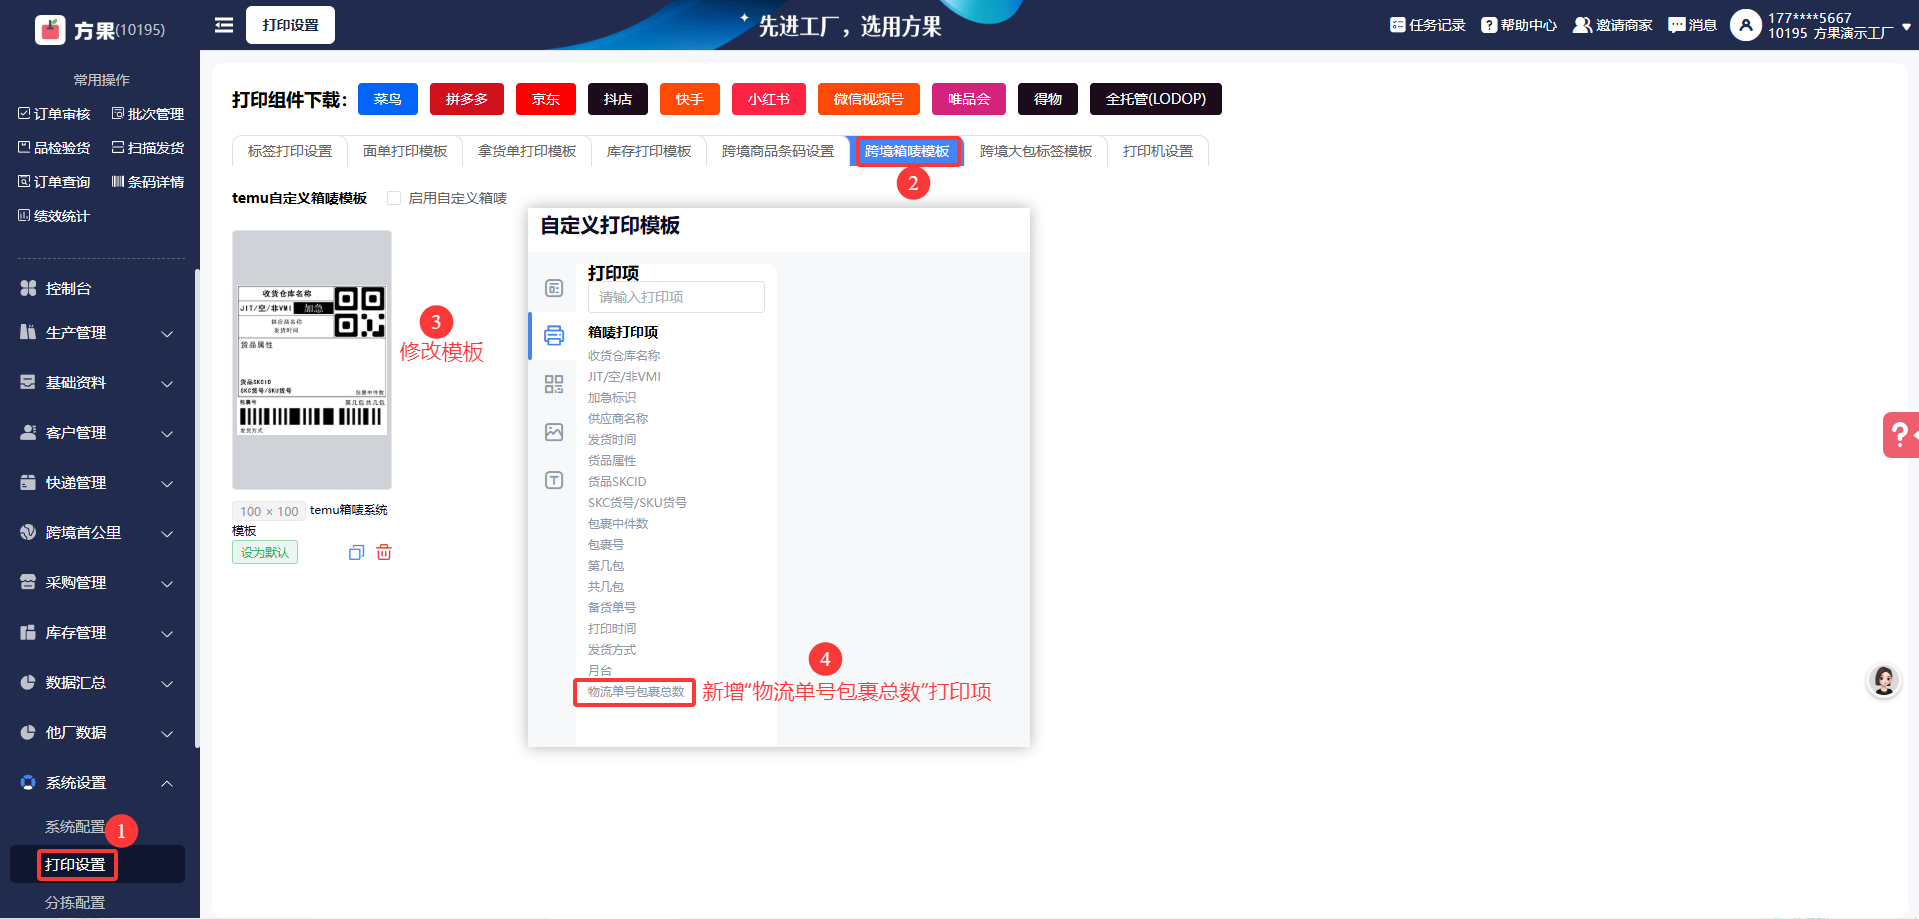
Task: Select the text icon in template editor
Action: coord(554,480)
